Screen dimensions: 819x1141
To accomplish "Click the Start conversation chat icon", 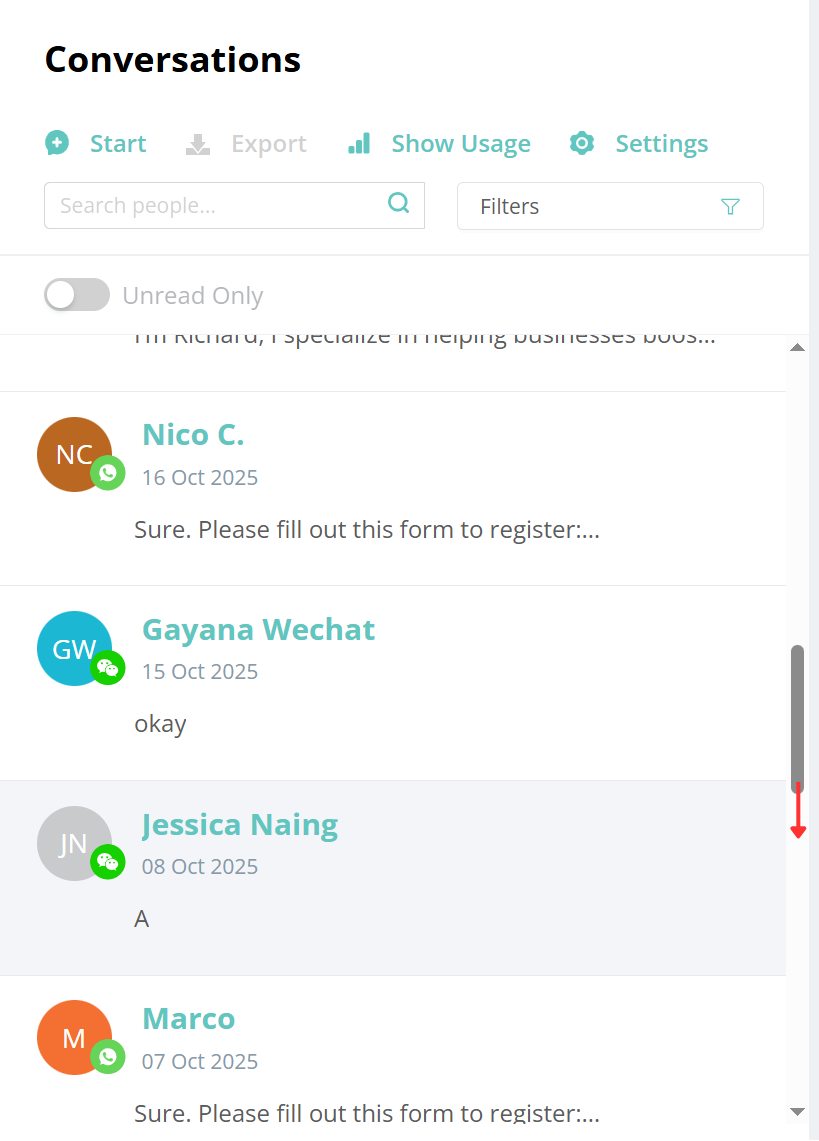I will click(57, 143).
